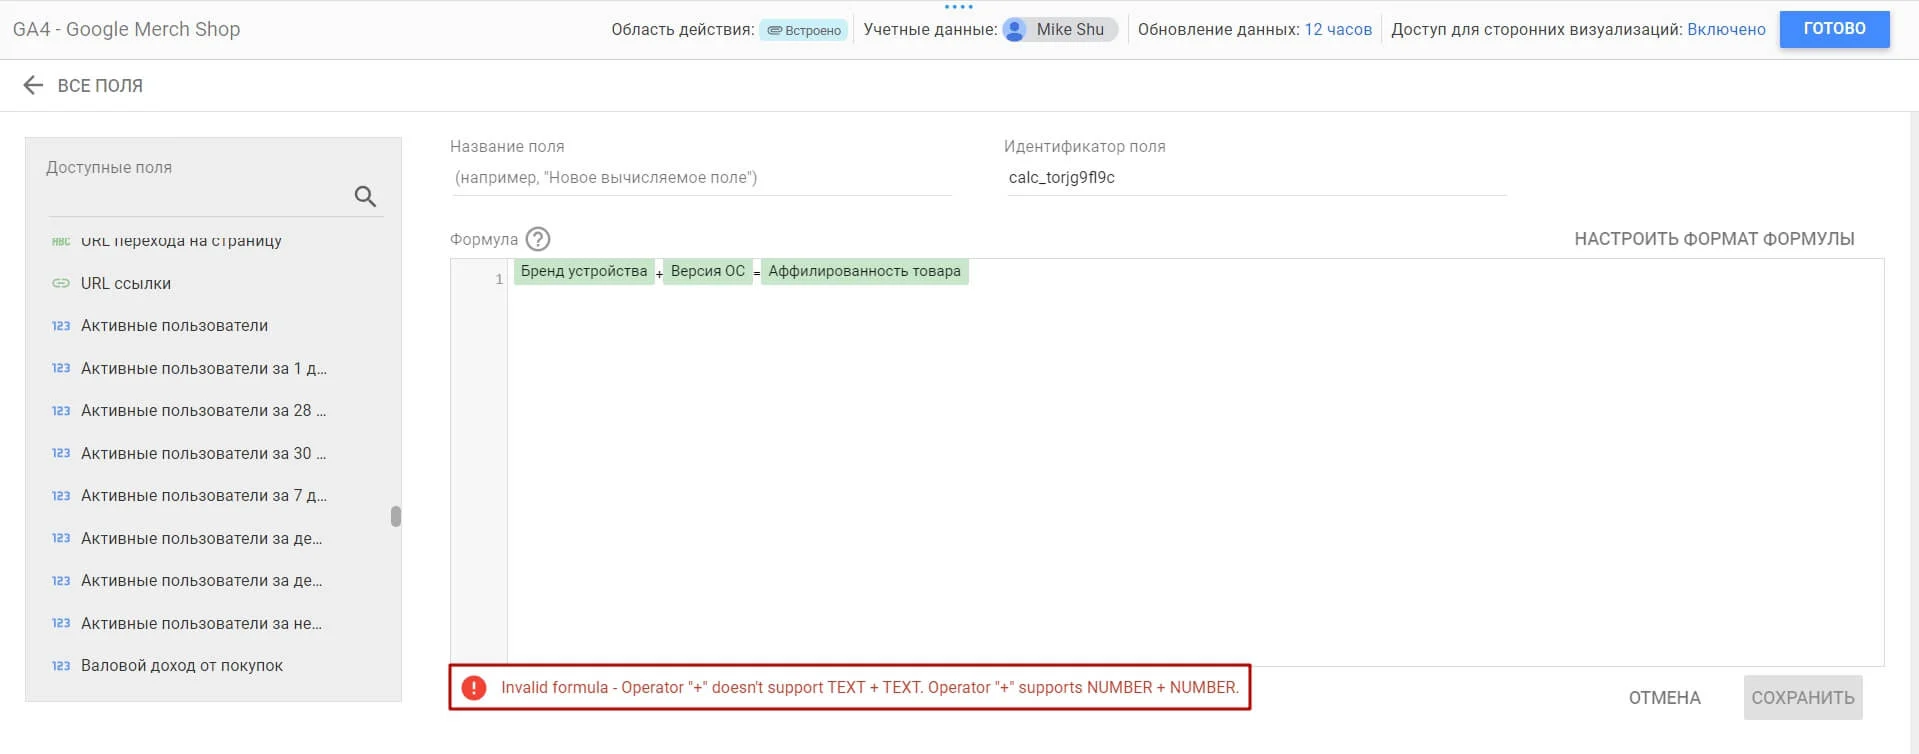Viewport: 1919px width, 754px height.
Task: Click the link icon next to URL ссылки
Action: coord(61,283)
